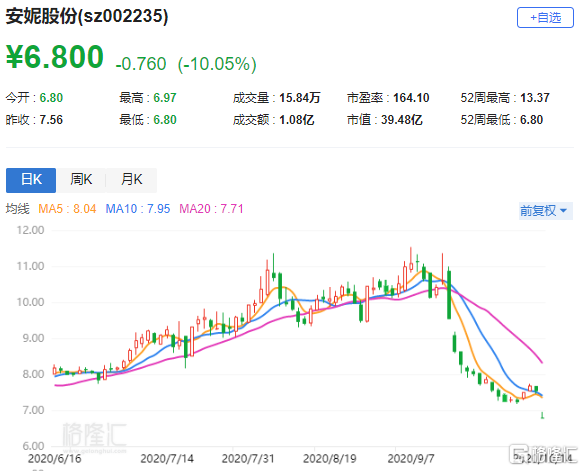Click the 市值 39.48亿 value

pos(402,120)
